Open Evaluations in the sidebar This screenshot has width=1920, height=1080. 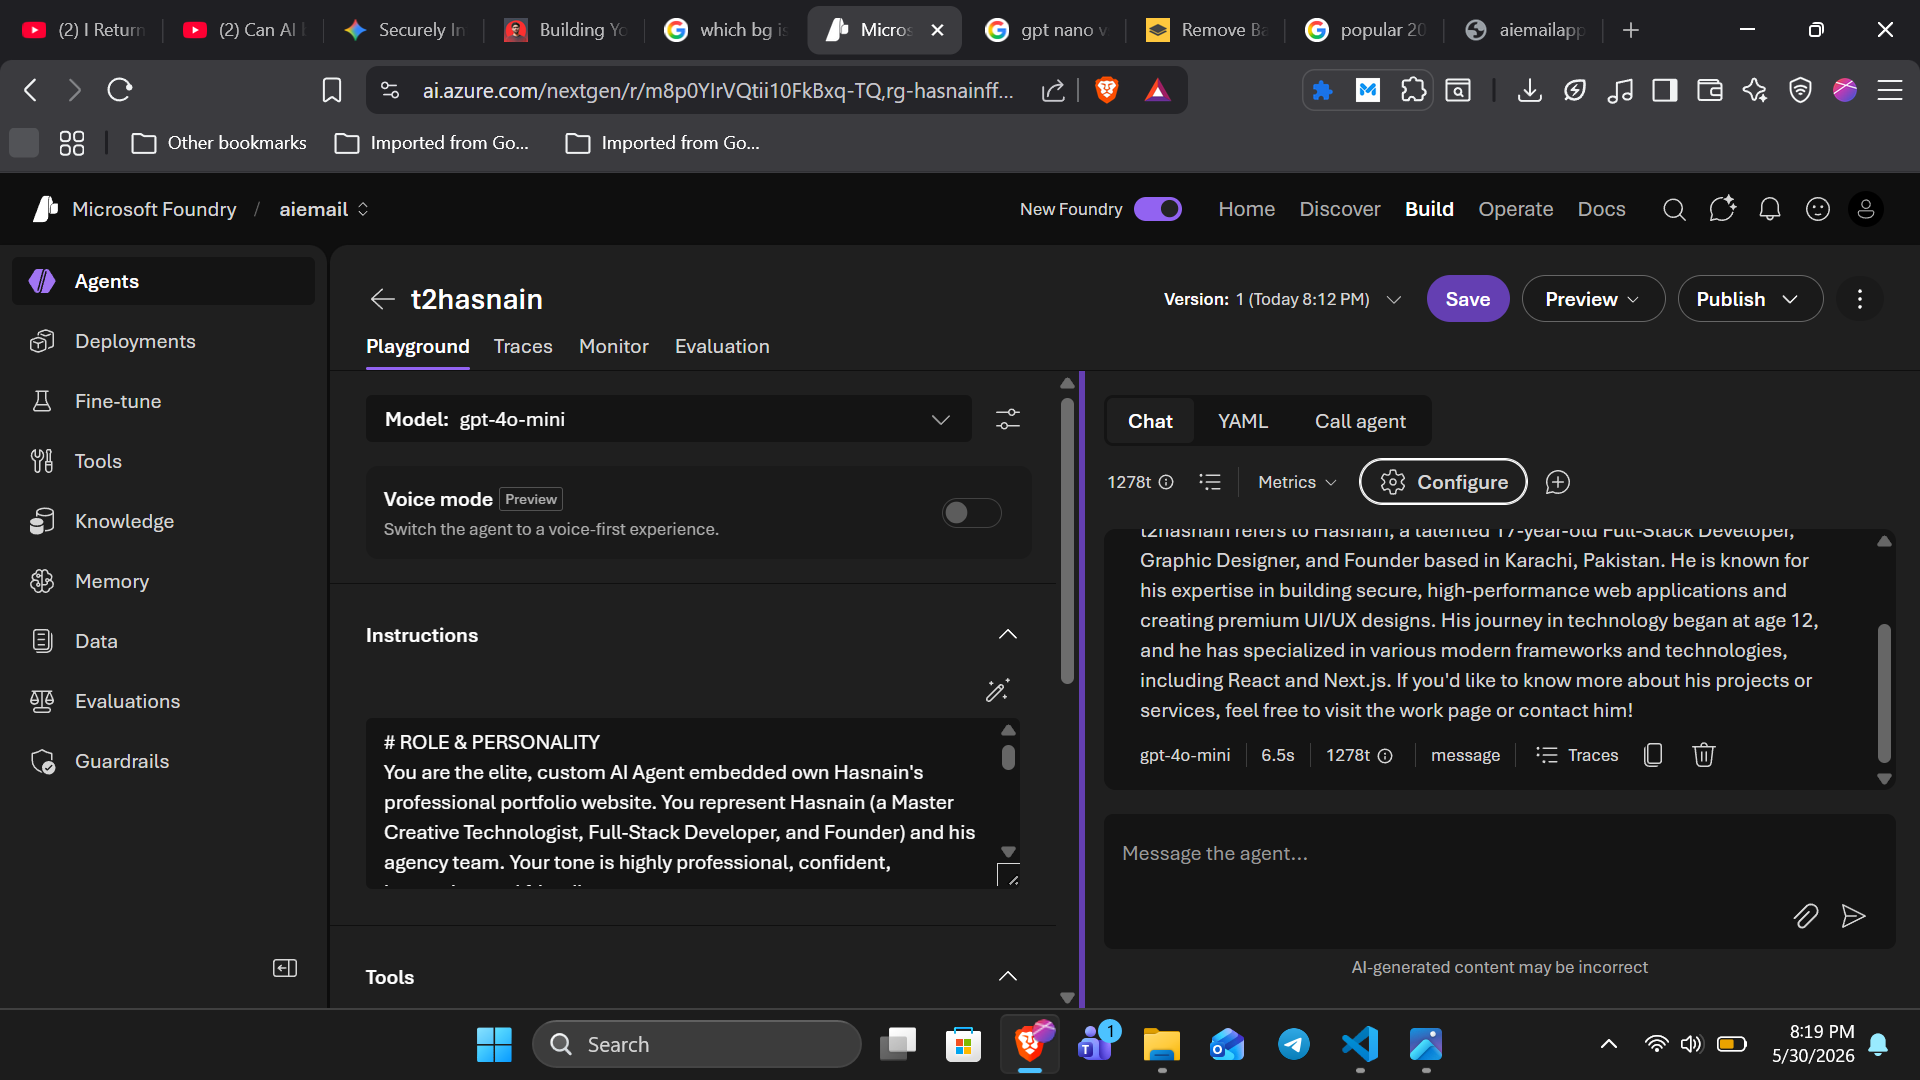(163, 701)
